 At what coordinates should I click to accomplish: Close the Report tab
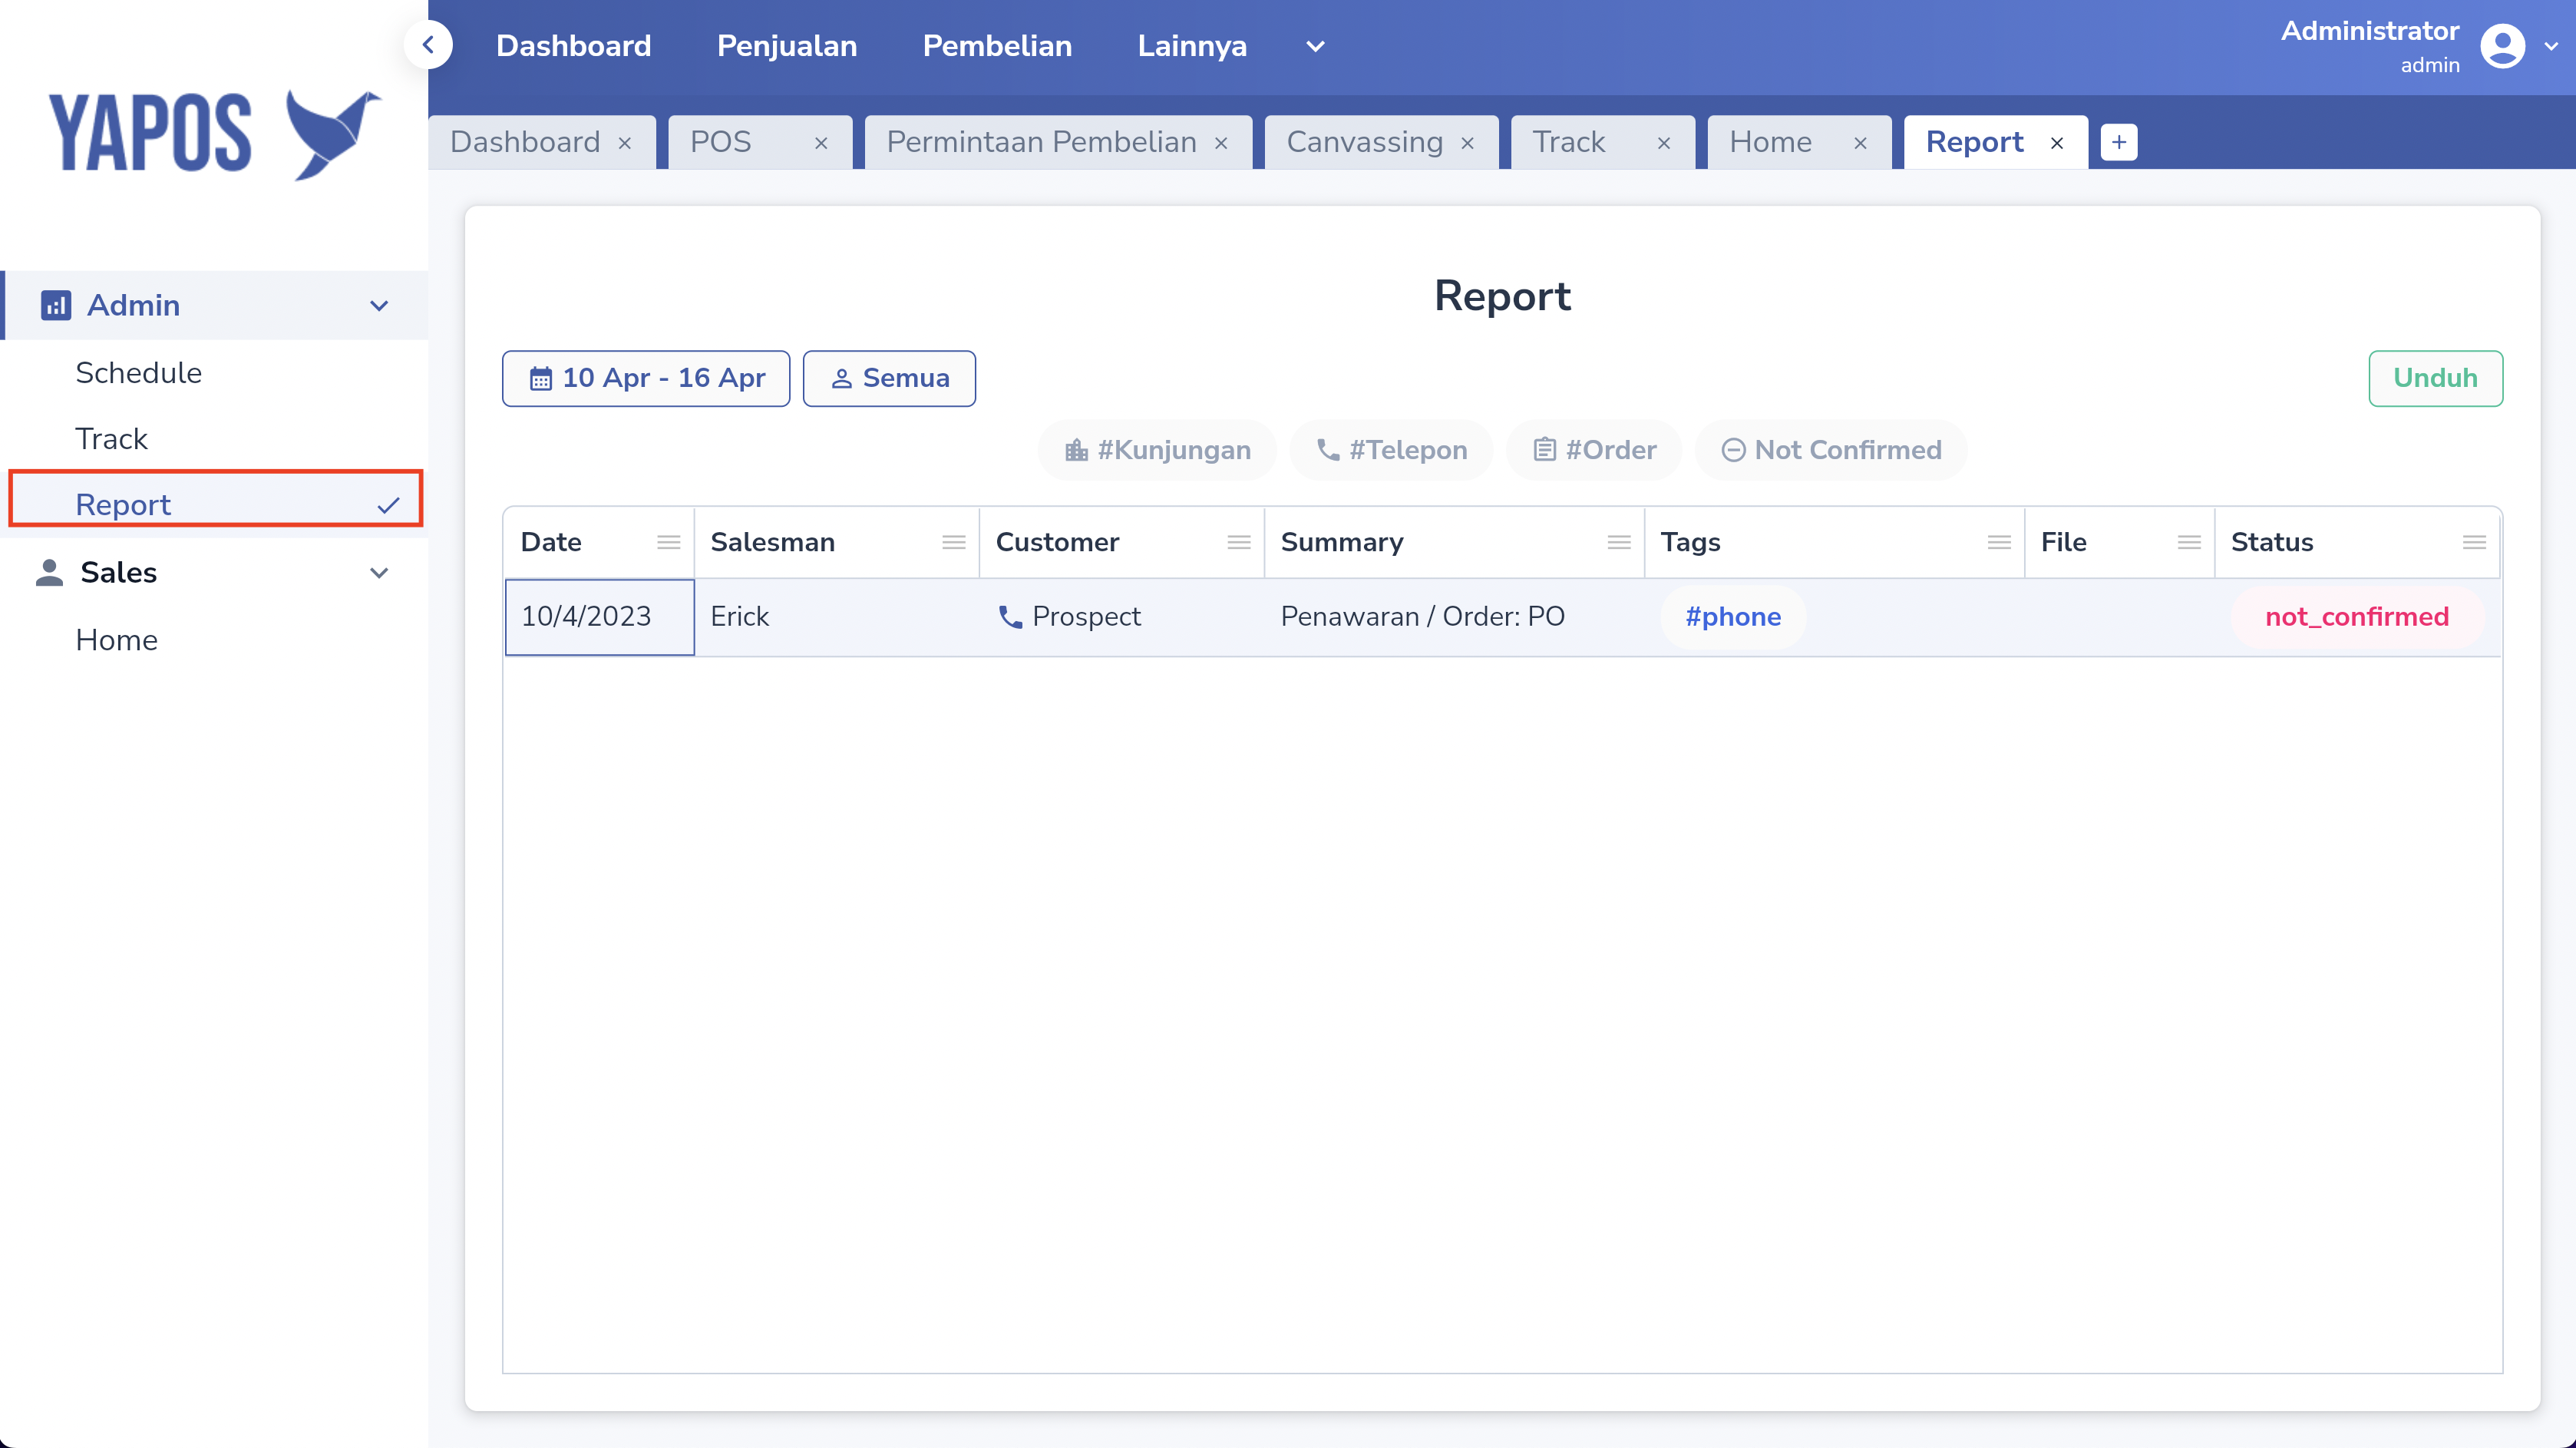[2057, 143]
